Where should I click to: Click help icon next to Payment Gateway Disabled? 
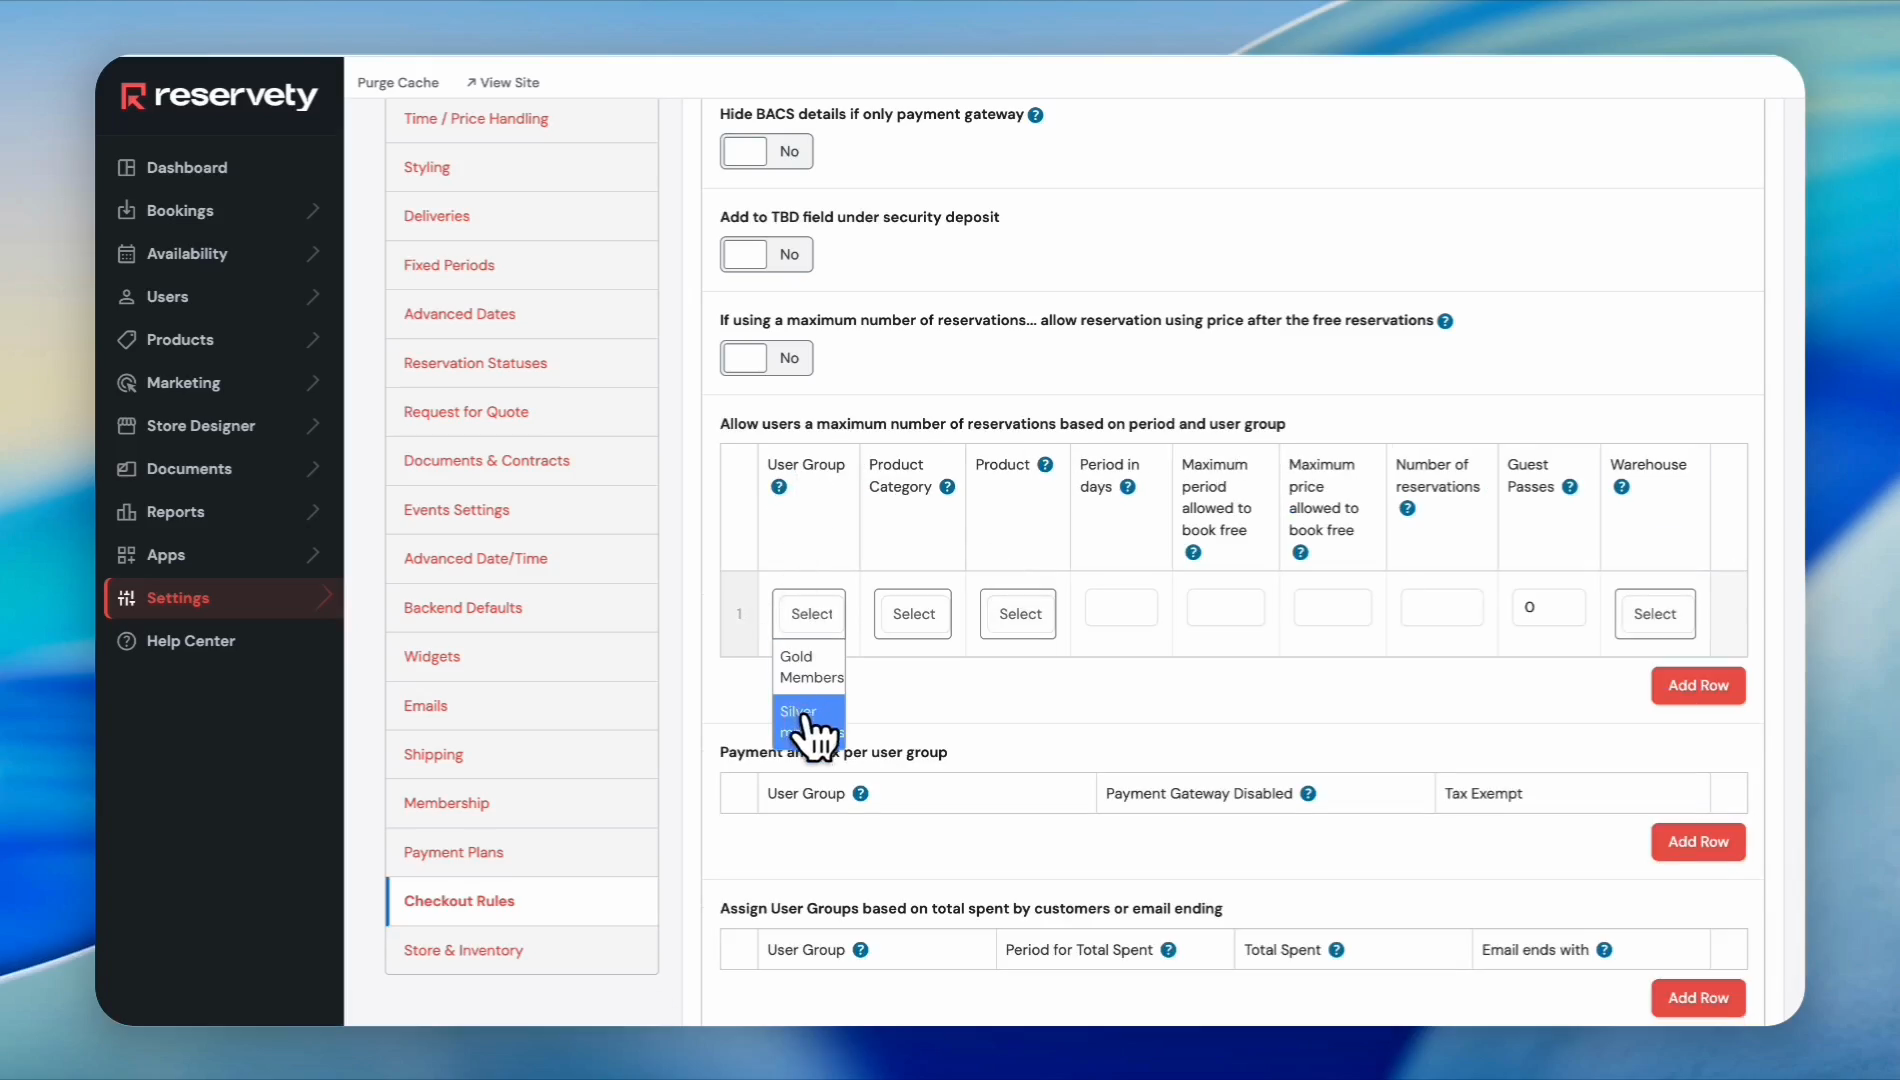pyautogui.click(x=1308, y=794)
